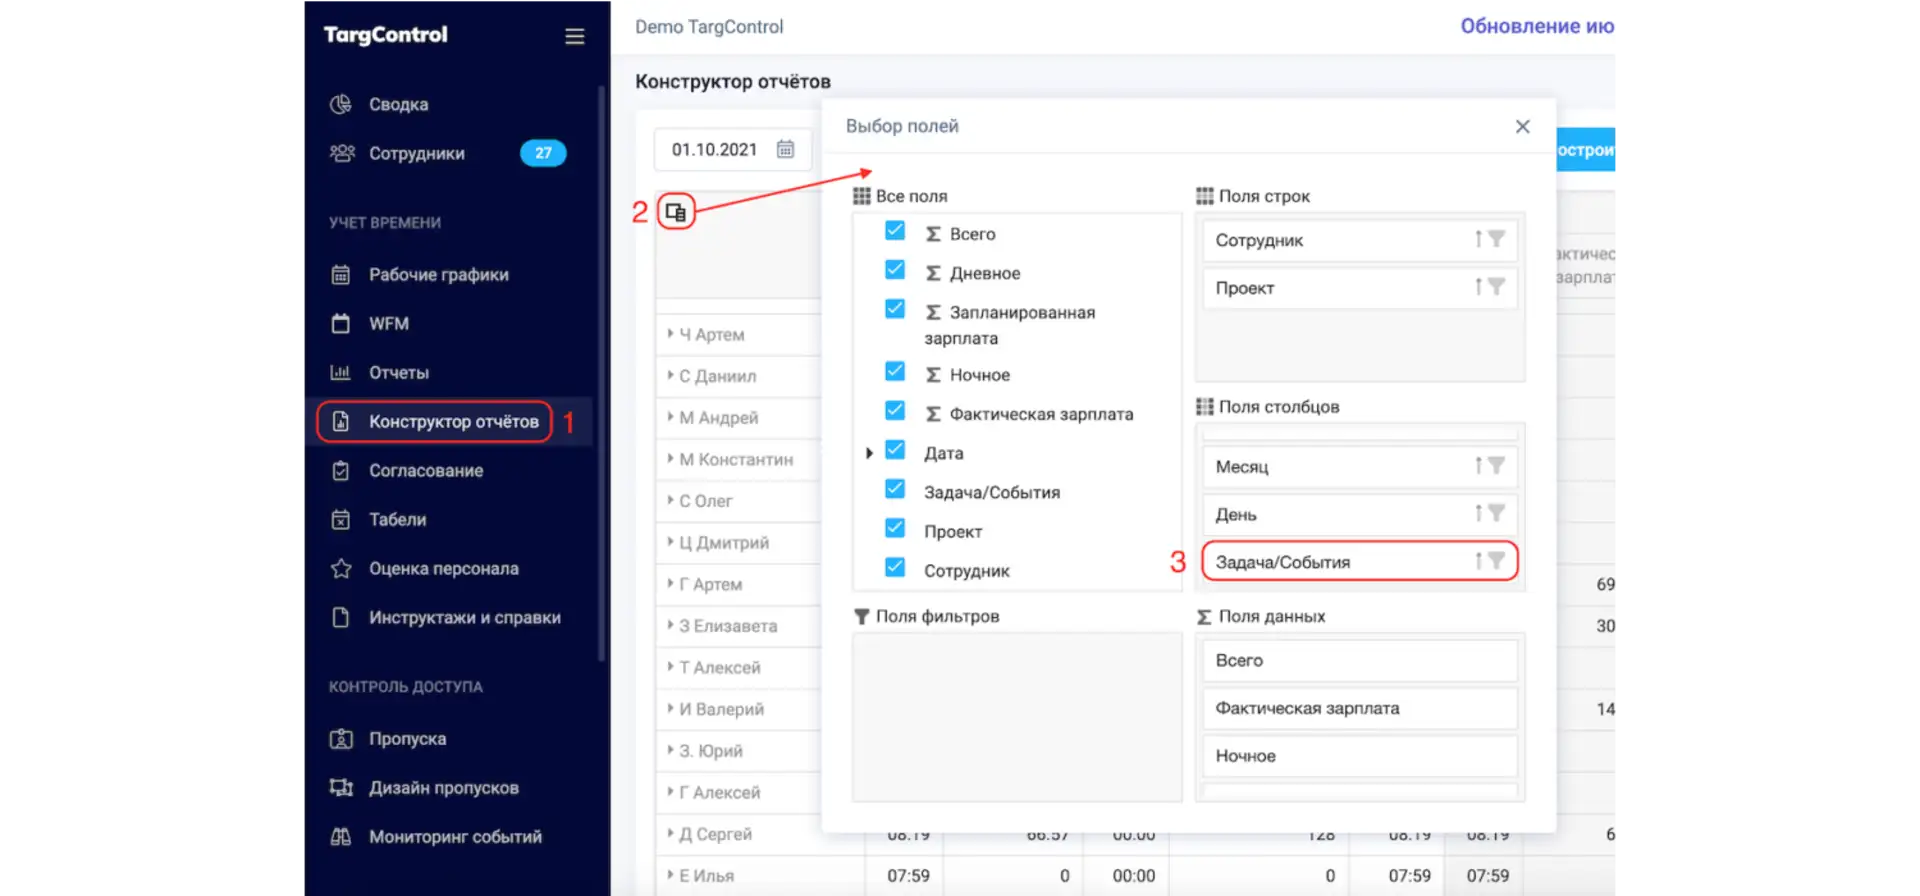
Task: Open Рабочие графики menu item
Action: pos(438,274)
